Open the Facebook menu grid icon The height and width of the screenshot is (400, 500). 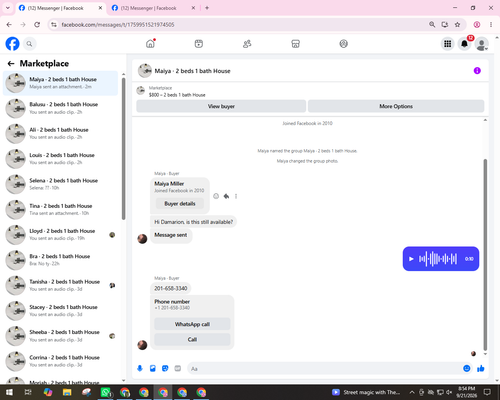point(448,44)
